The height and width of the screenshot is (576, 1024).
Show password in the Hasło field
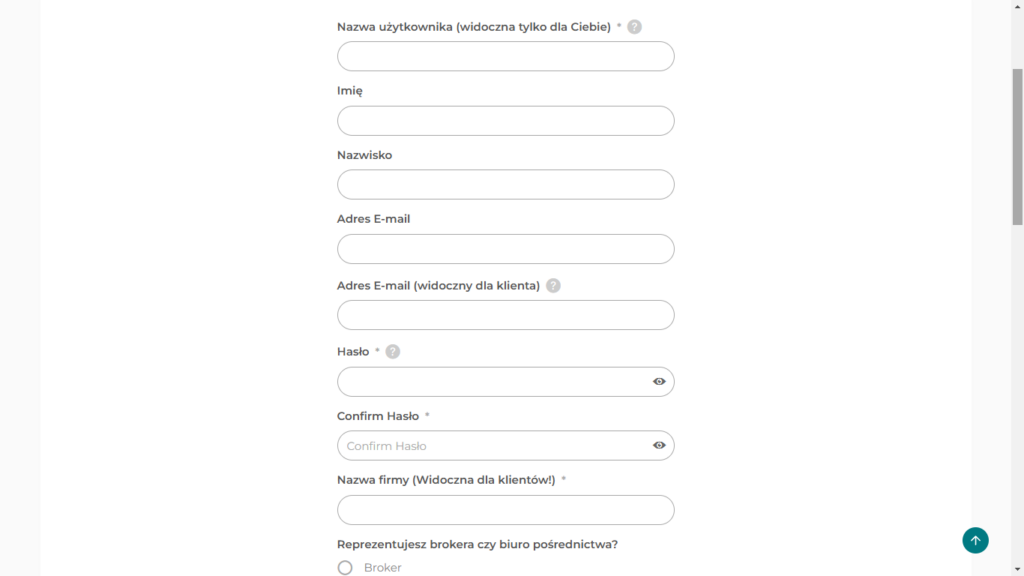click(x=659, y=381)
